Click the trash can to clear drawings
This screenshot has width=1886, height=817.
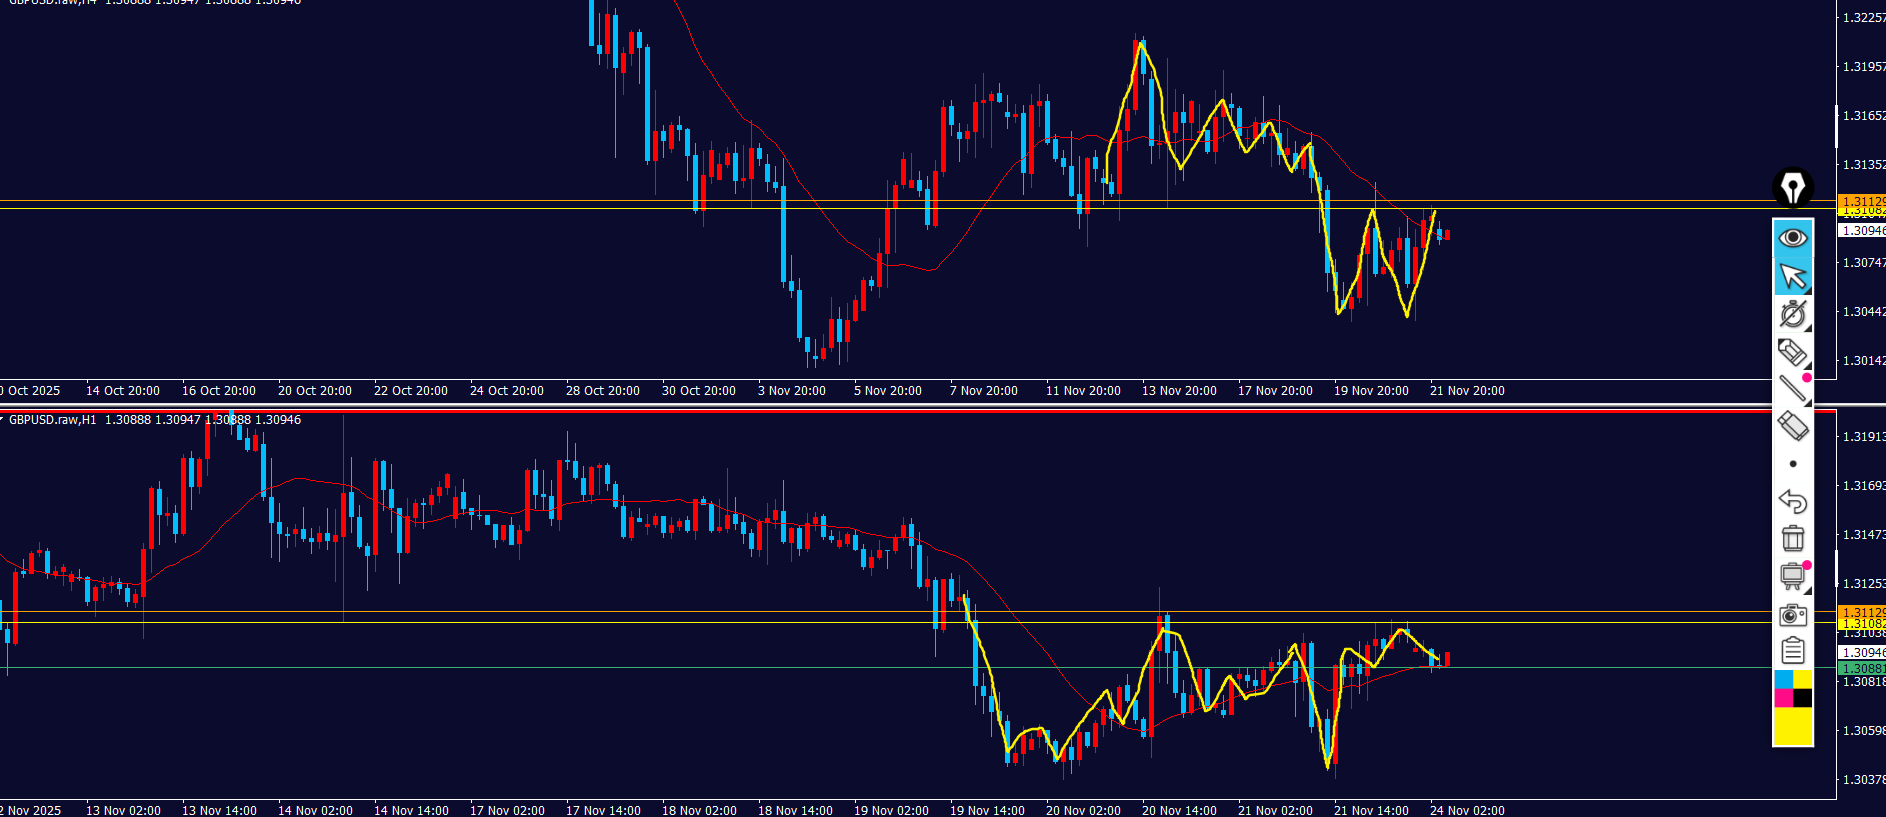1792,538
